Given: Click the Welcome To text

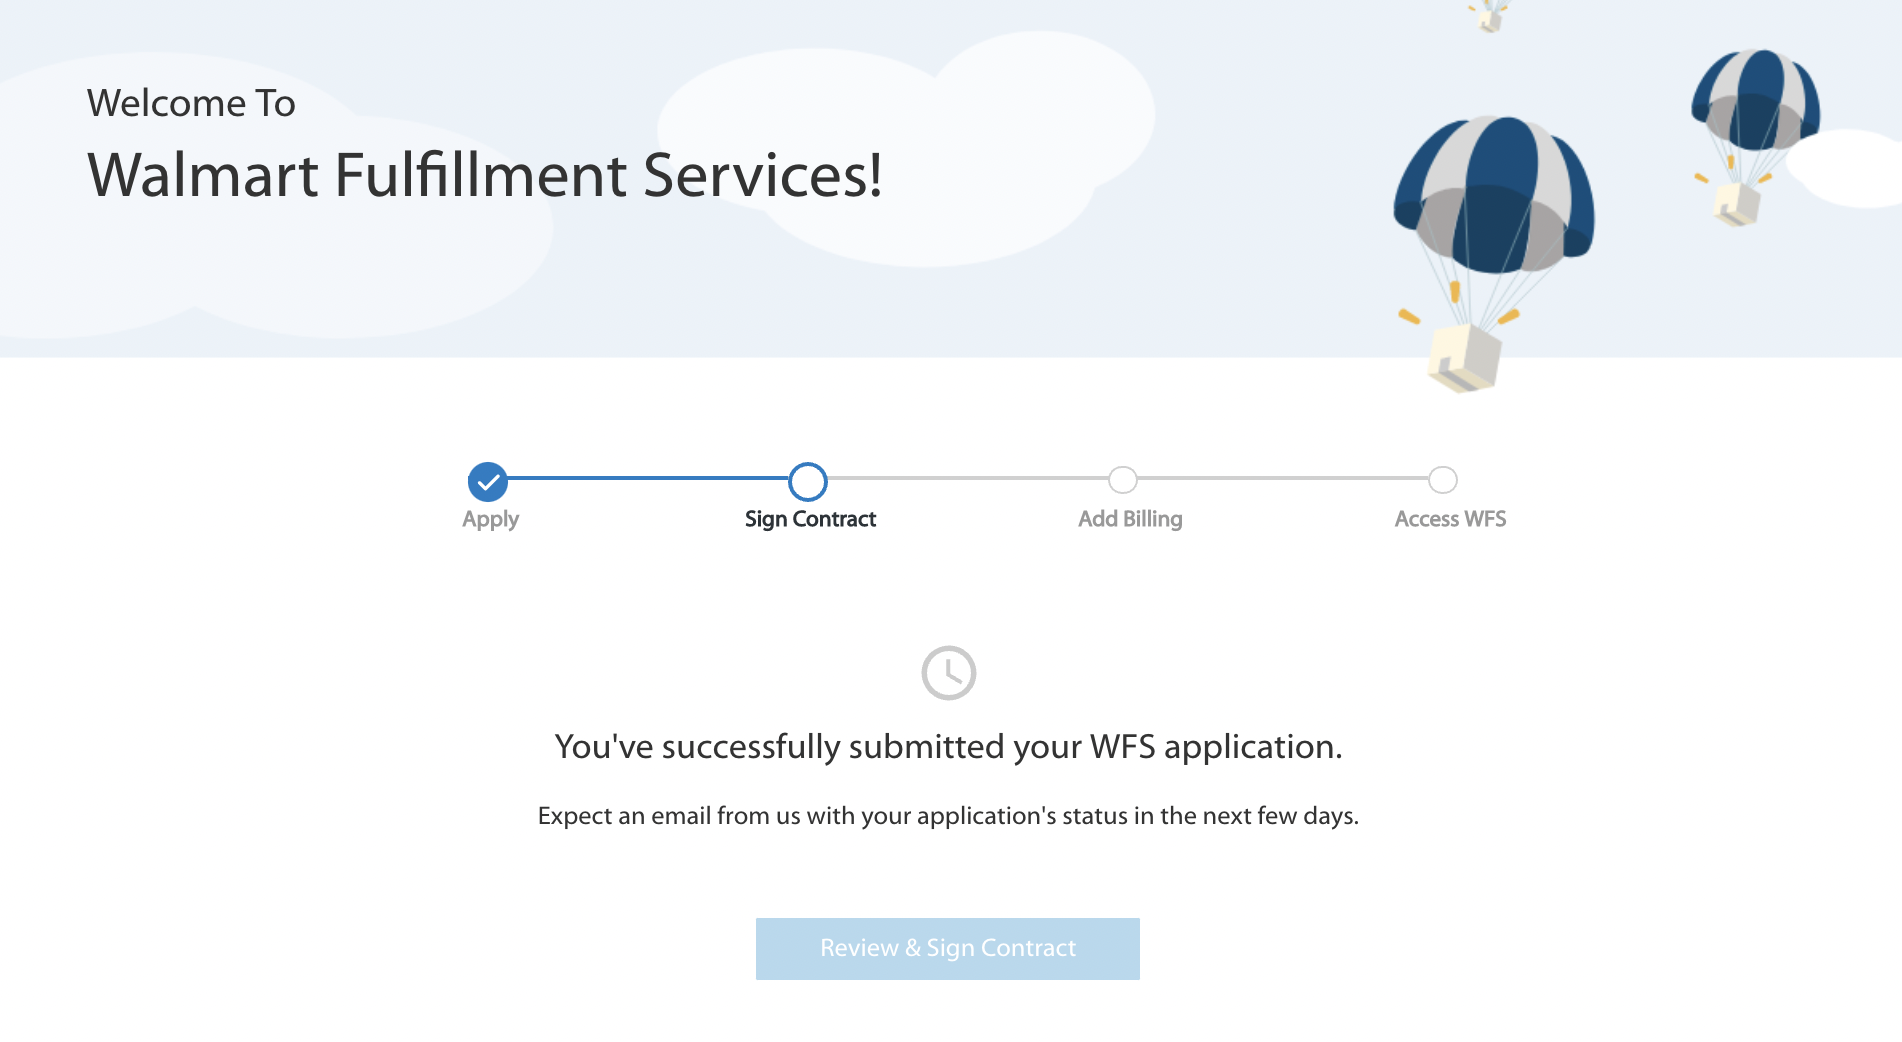Looking at the screenshot, I should [x=191, y=103].
